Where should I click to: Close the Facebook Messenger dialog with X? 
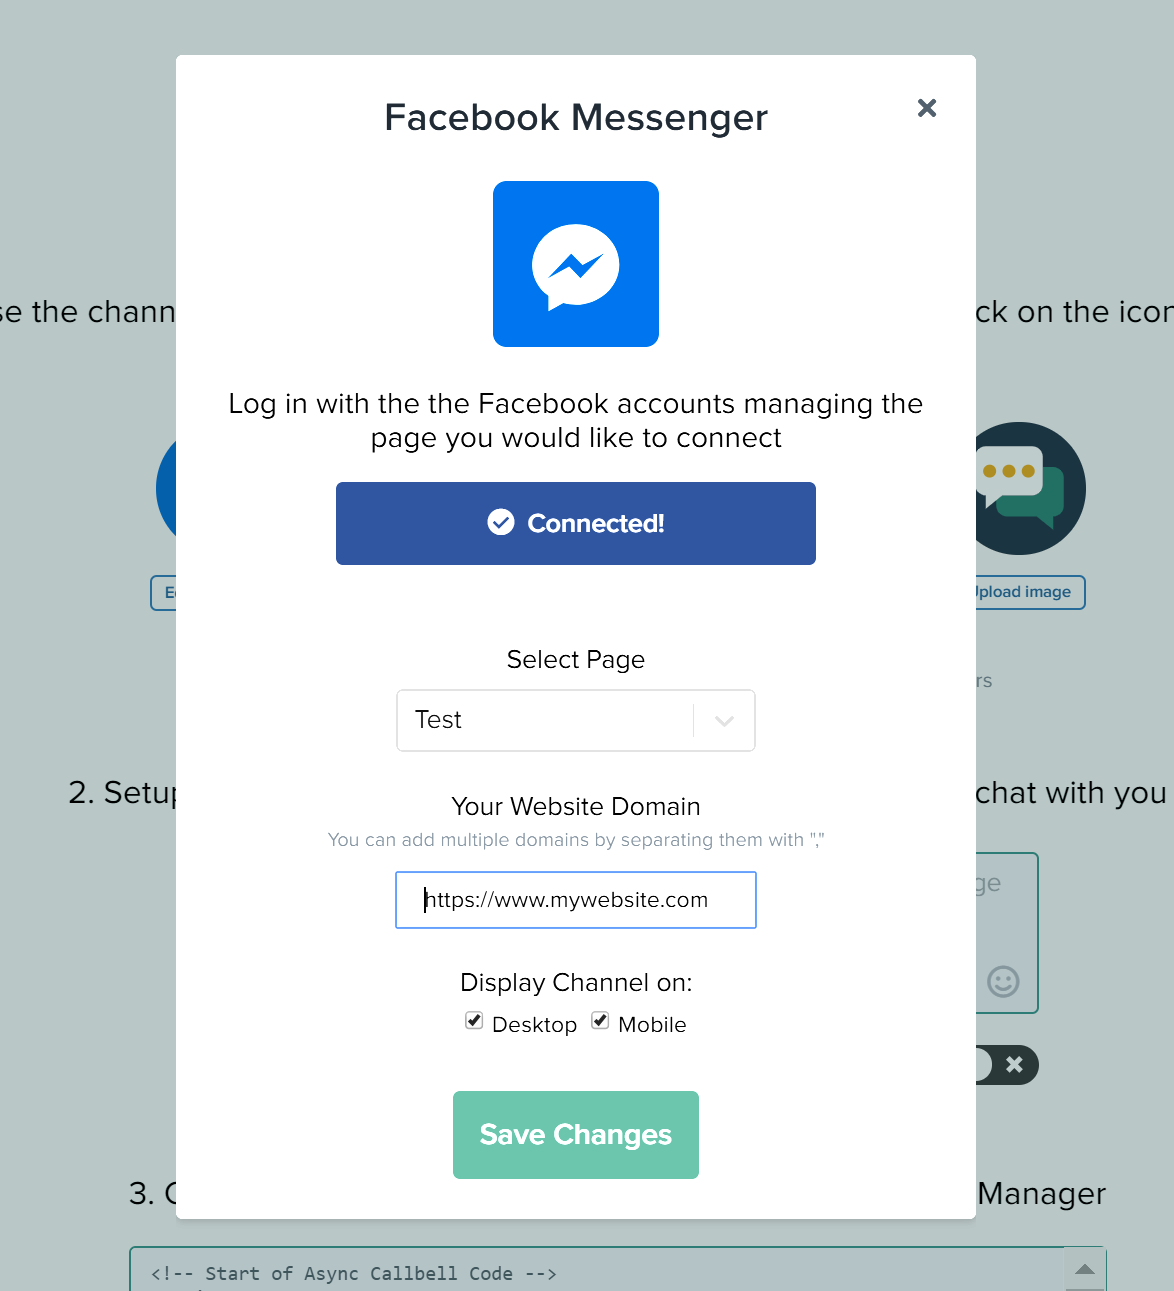pyautogui.click(x=927, y=108)
